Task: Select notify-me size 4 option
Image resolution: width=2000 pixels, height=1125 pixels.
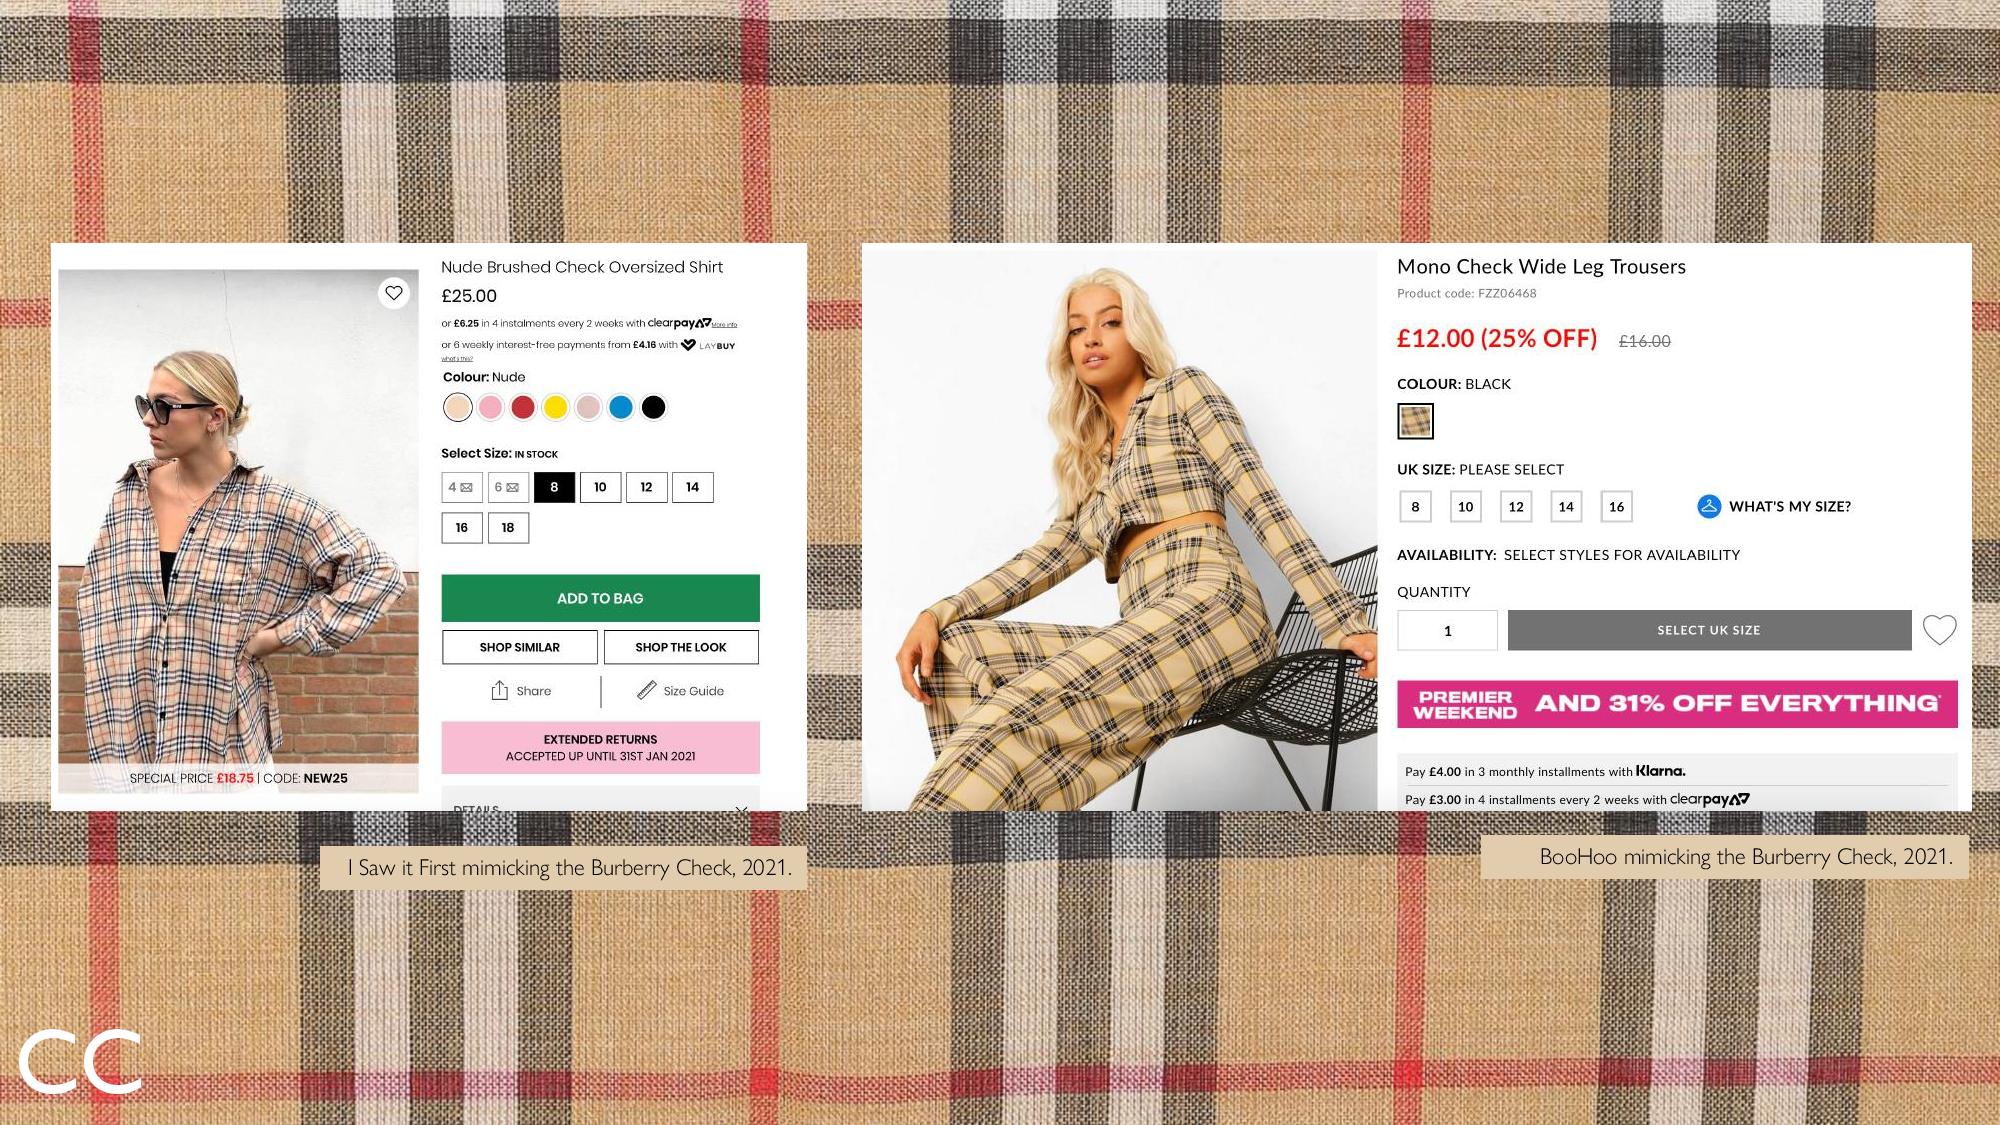Action: tap(462, 487)
